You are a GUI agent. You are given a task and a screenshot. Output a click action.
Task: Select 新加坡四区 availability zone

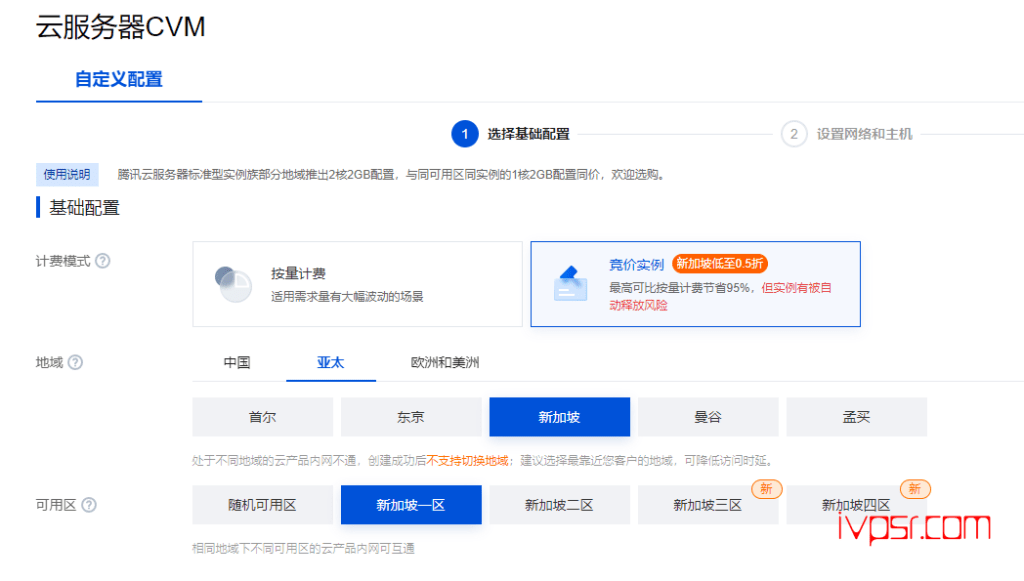pos(857,505)
